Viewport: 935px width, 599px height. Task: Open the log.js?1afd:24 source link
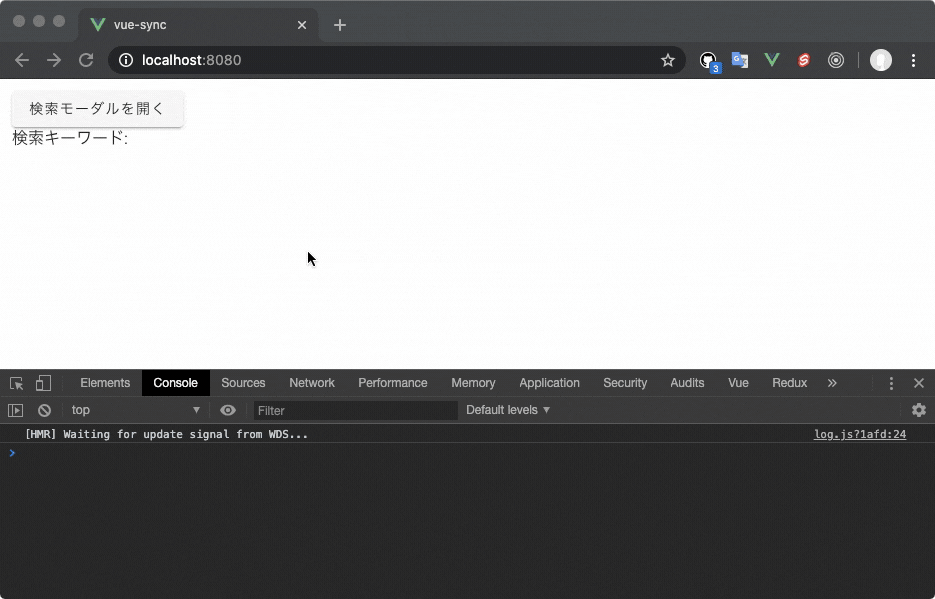[859, 434]
